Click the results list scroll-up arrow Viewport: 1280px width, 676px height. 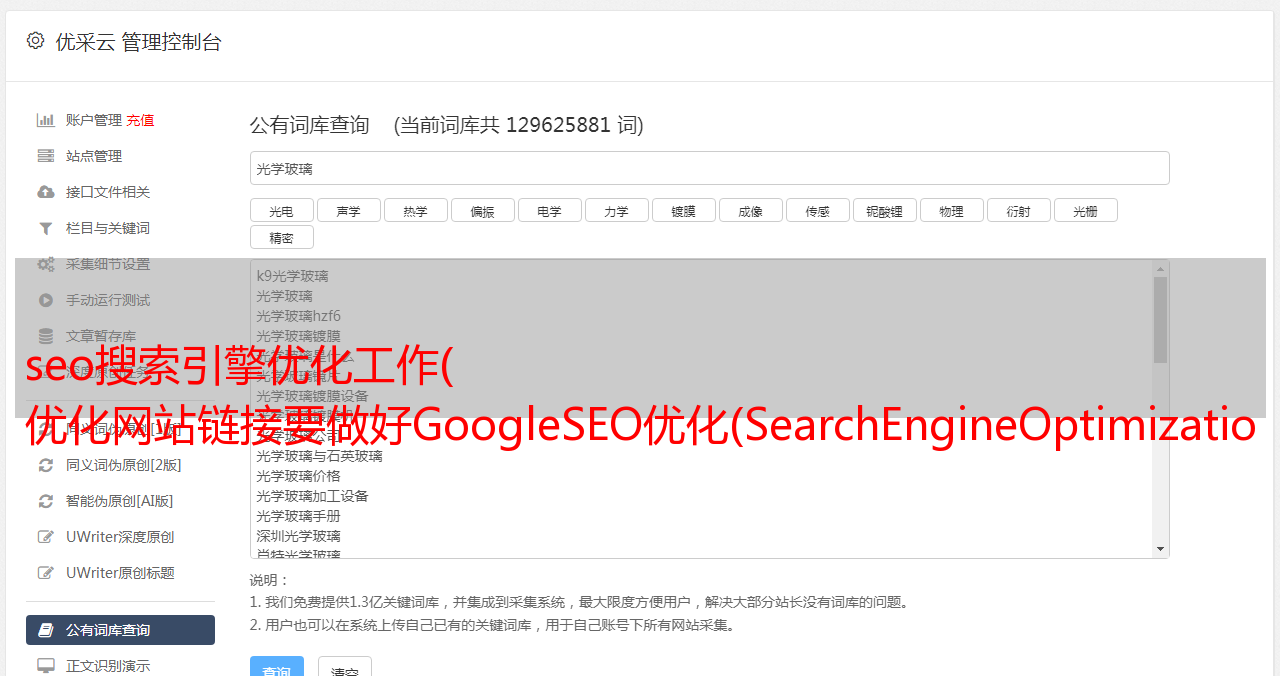pyautogui.click(x=1160, y=269)
